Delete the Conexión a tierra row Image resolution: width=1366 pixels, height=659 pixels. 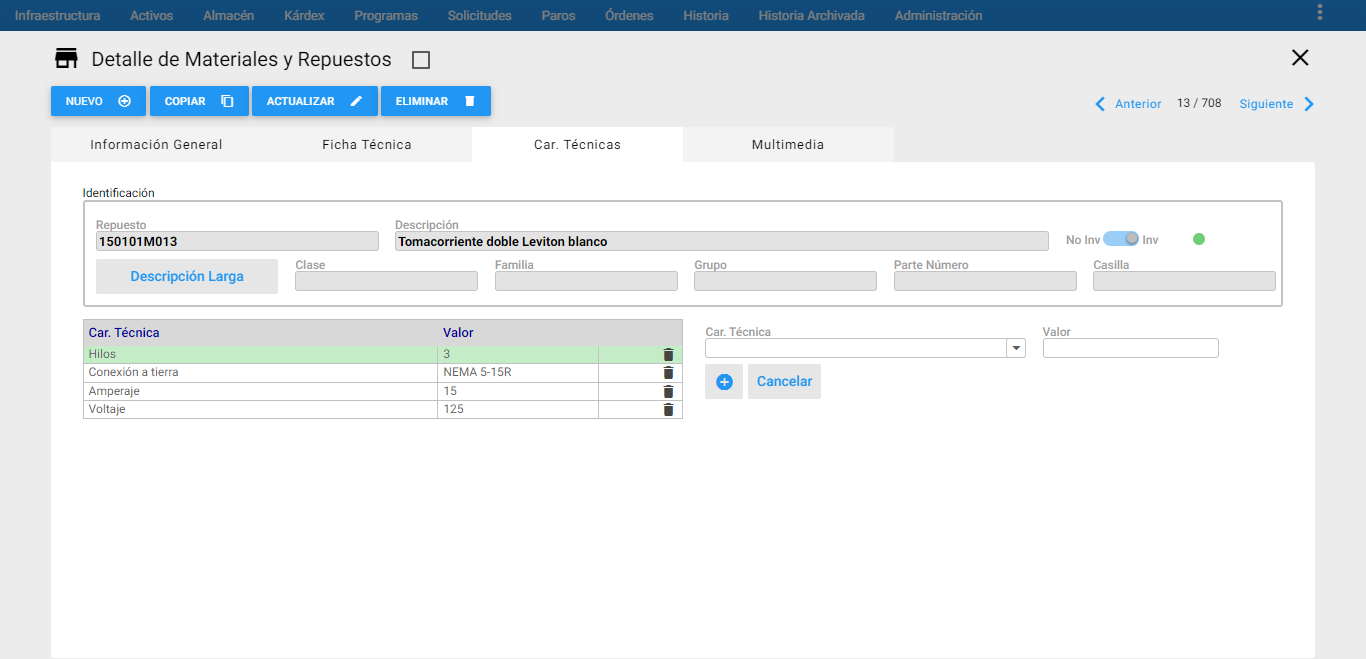pyautogui.click(x=668, y=373)
